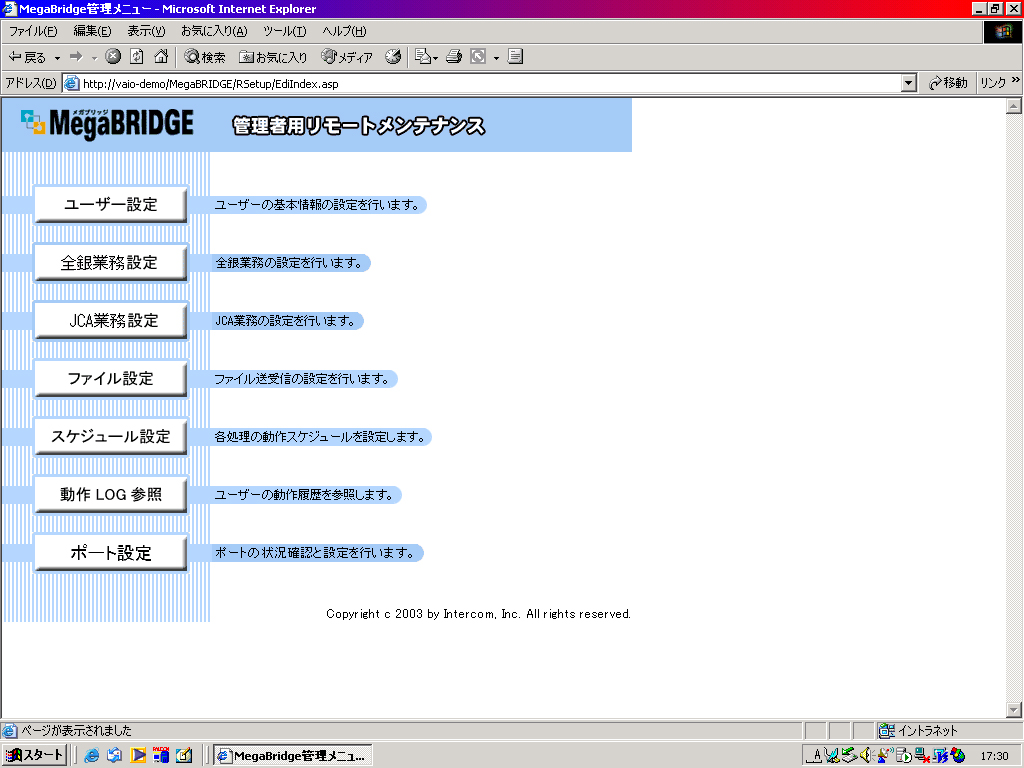
Task: Click '全銀業務の設定を行います。' description
Action: [289, 263]
